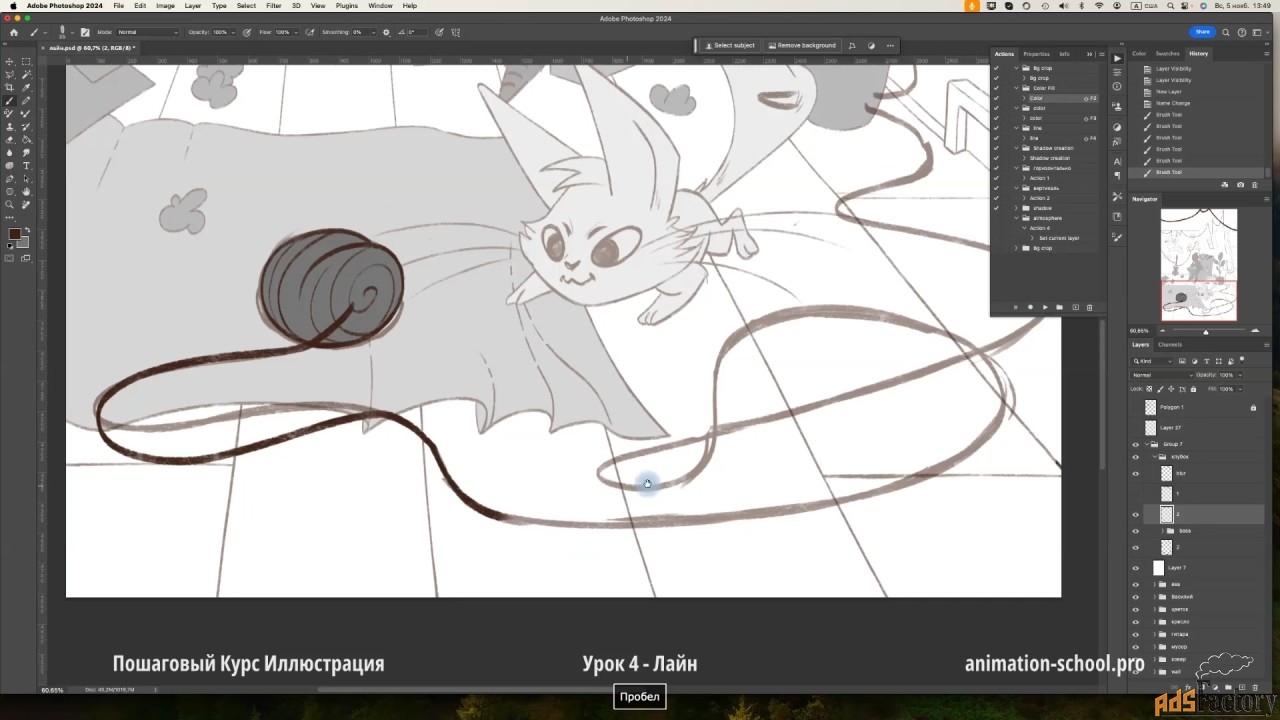The image size is (1280, 720).
Task: Open the brush Mode dropdown
Action: 148,32
